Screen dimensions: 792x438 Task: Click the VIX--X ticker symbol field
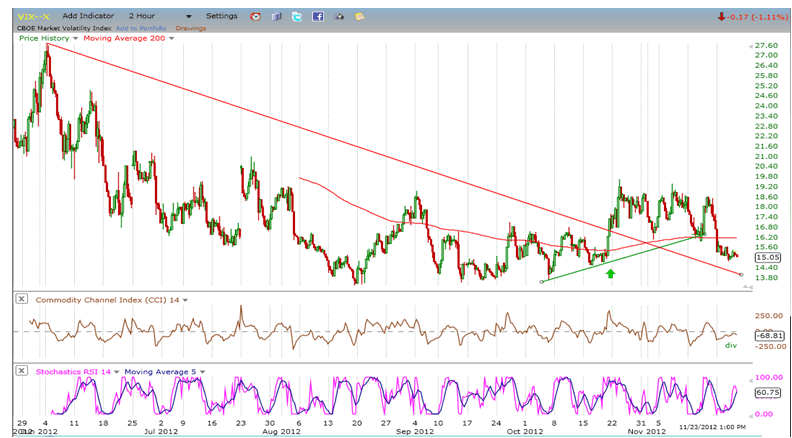32,17
